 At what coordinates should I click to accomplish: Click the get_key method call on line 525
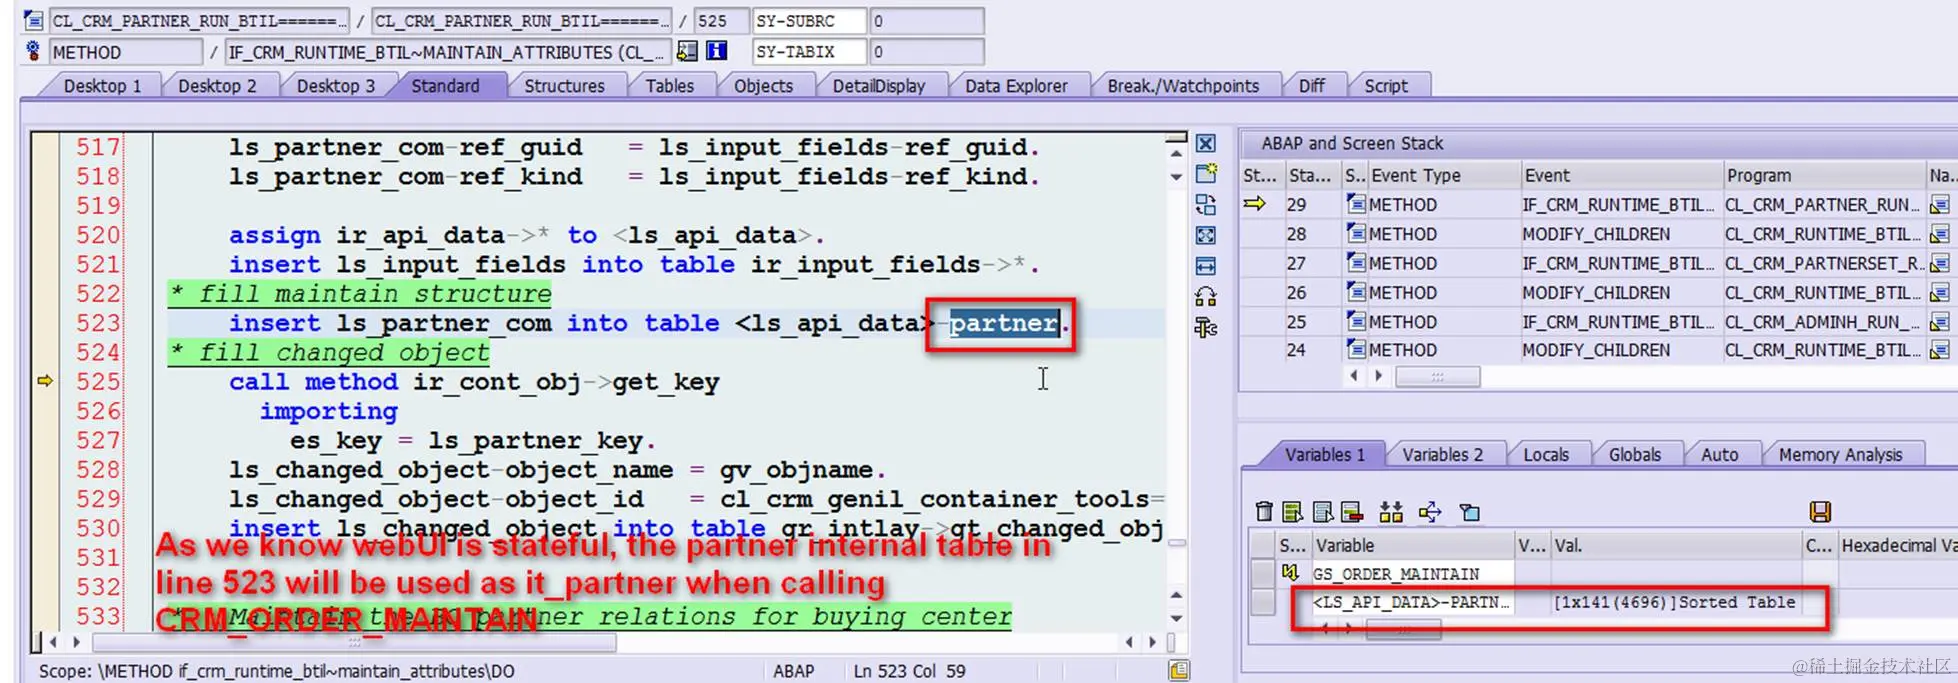[x=665, y=382]
